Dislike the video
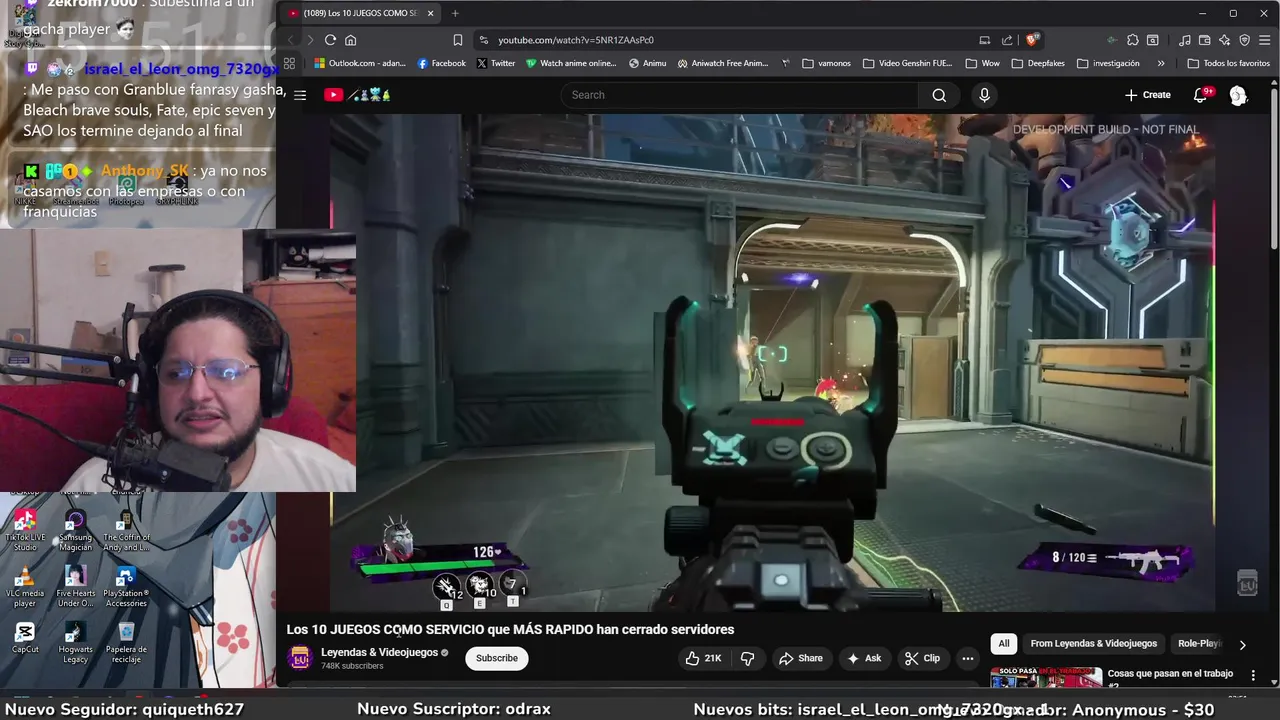Viewport: 1280px width, 720px height. coord(747,658)
